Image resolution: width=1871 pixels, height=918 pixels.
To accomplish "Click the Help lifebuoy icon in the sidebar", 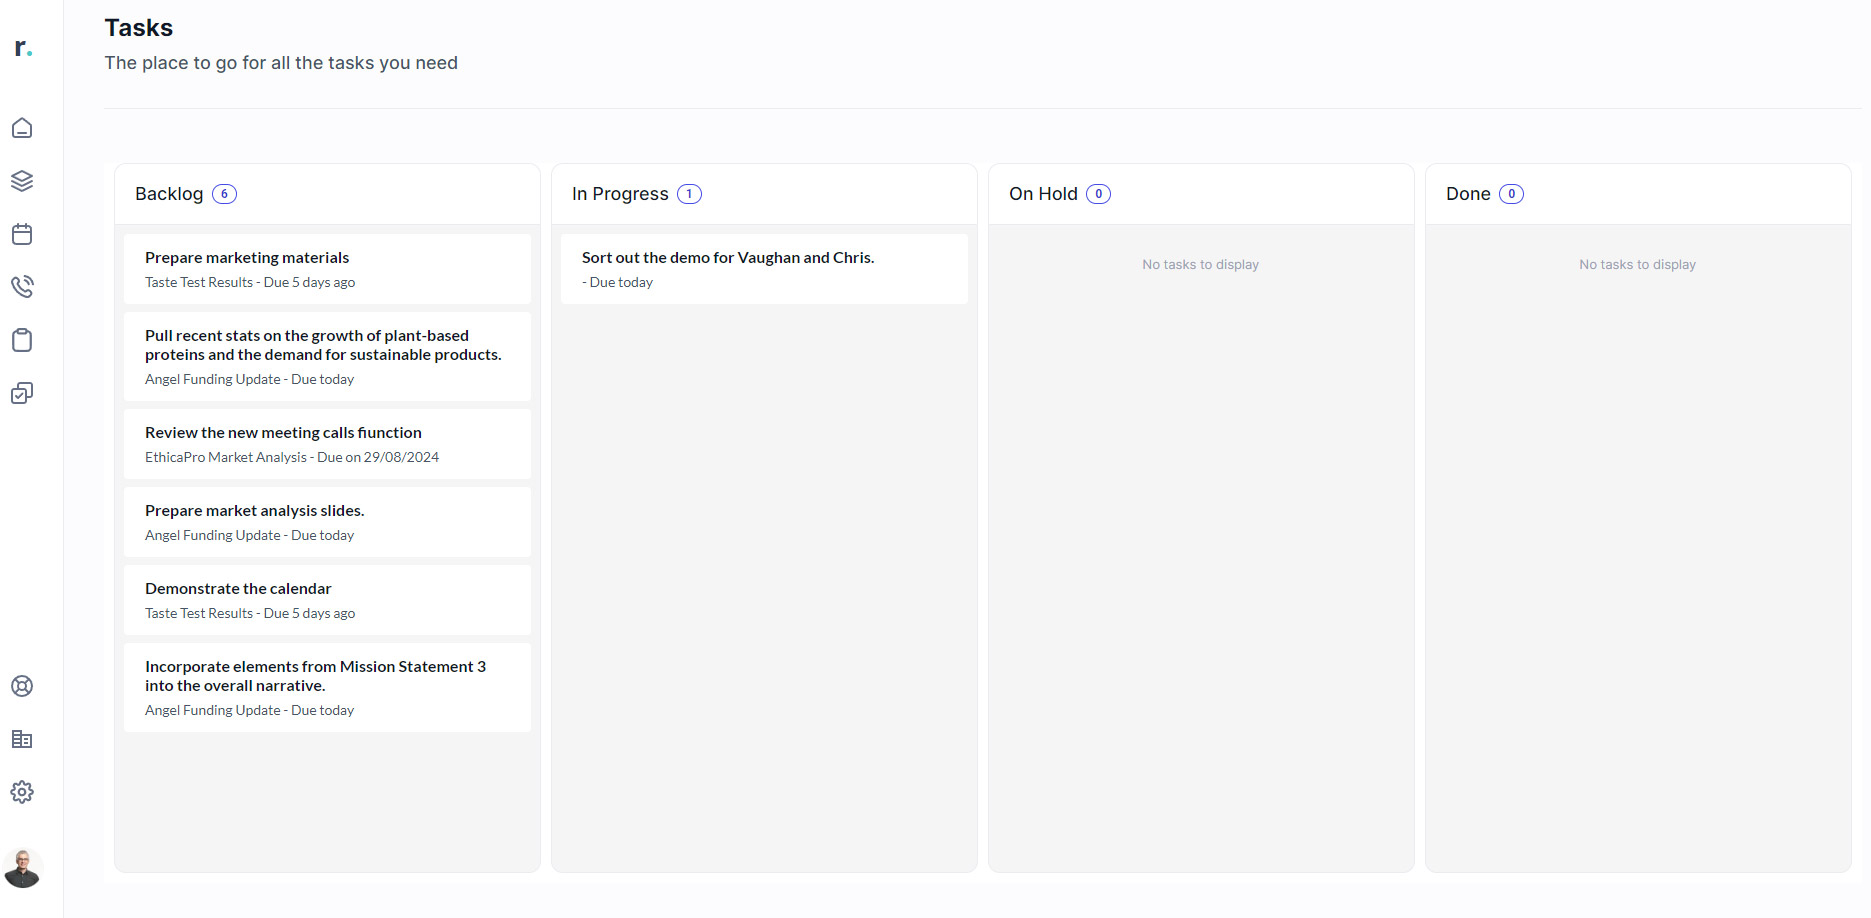I will click(x=22, y=686).
